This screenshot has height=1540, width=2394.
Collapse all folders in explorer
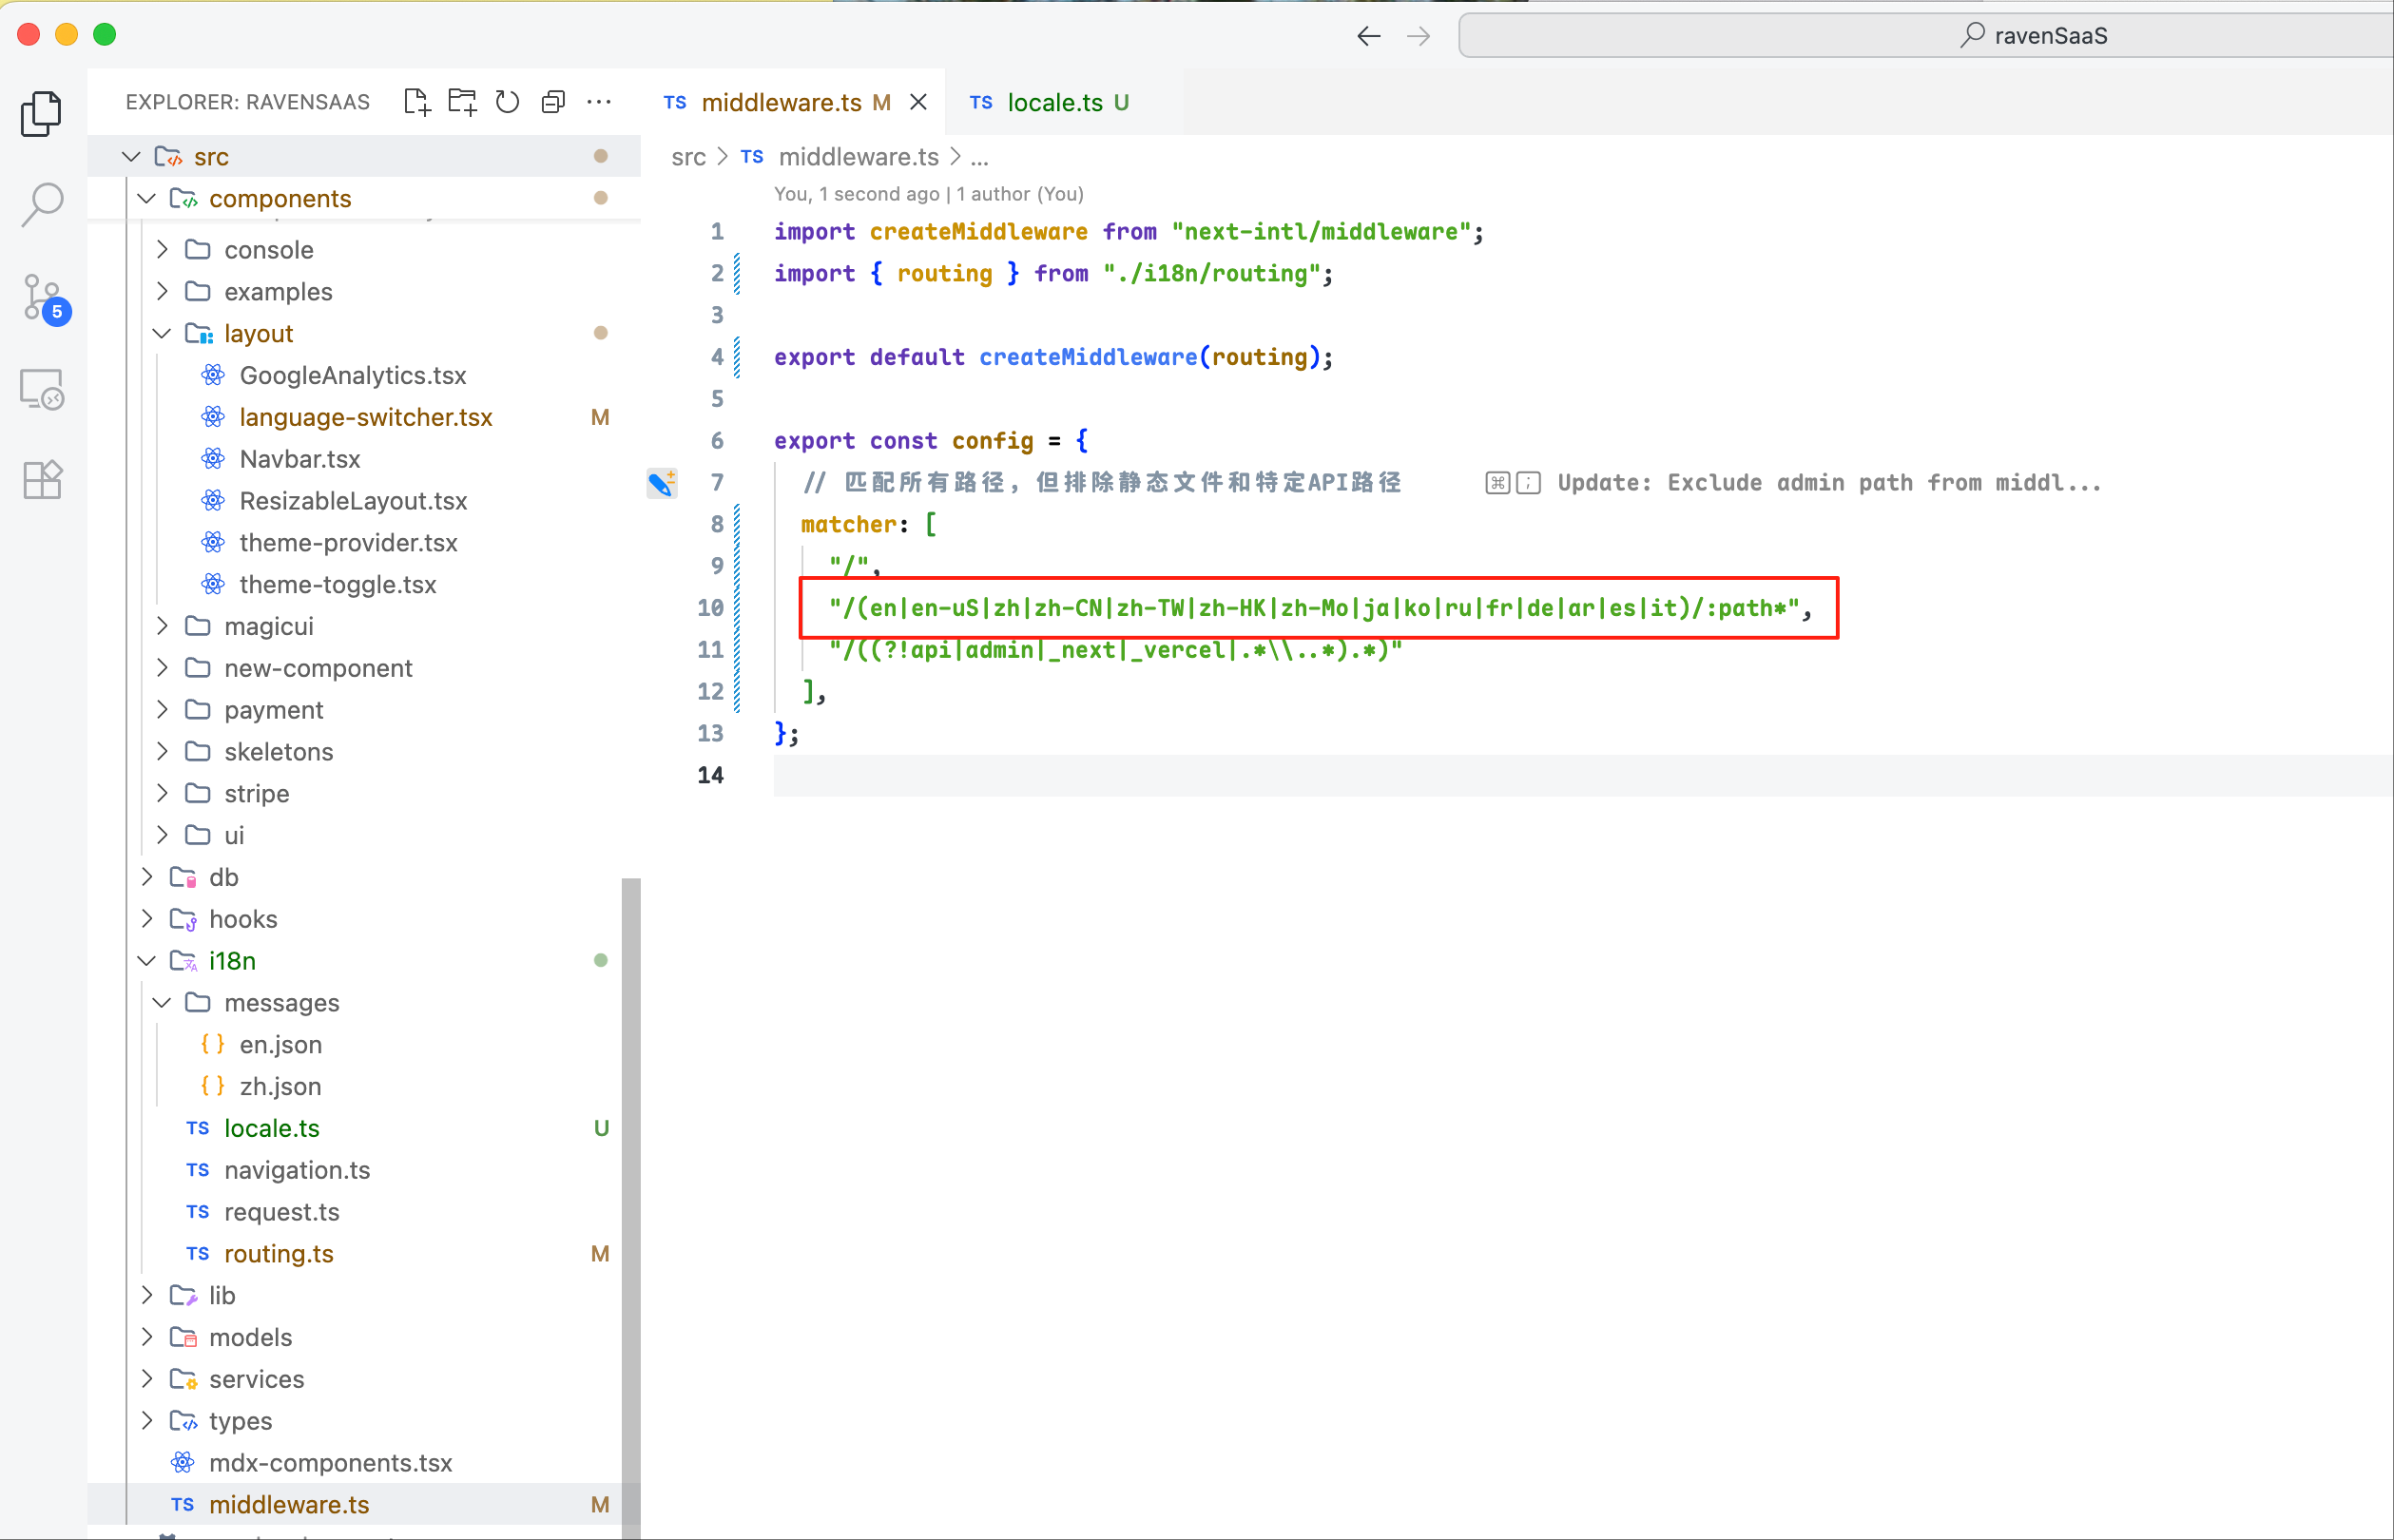pos(553,102)
